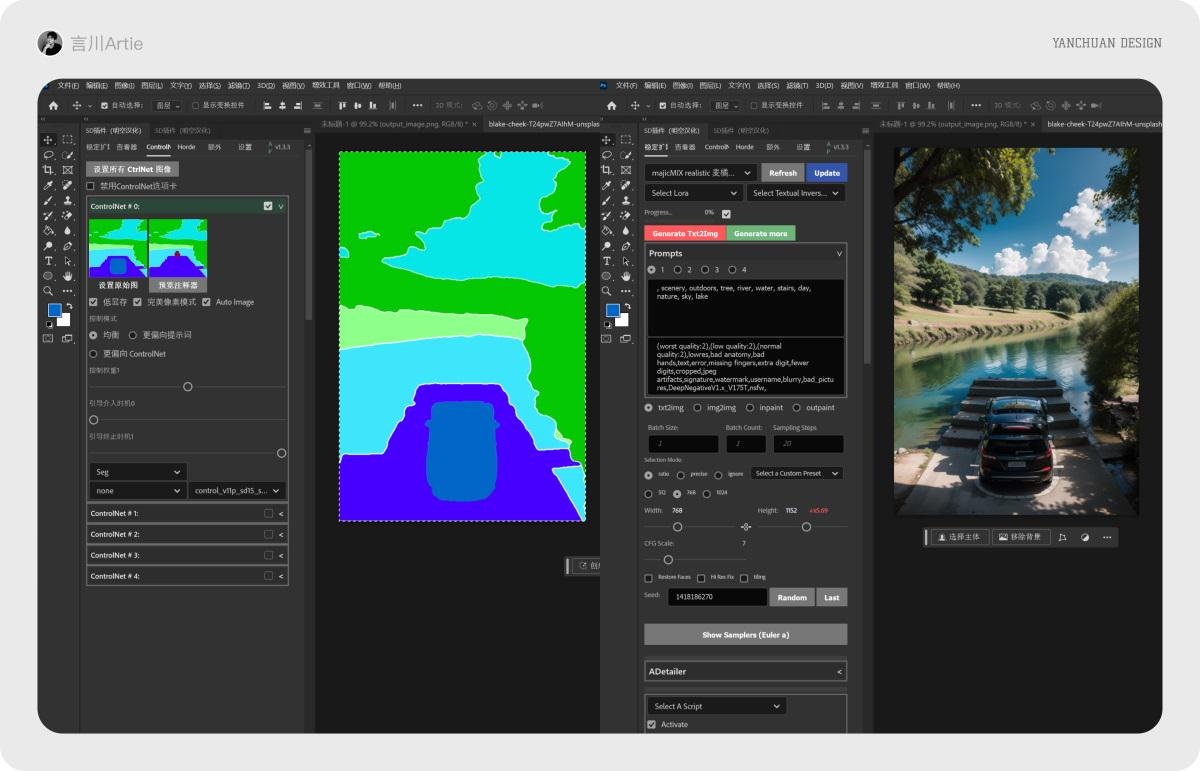Enable the Restore Faces checkbox
The height and width of the screenshot is (771, 1200).
(647, 578)
